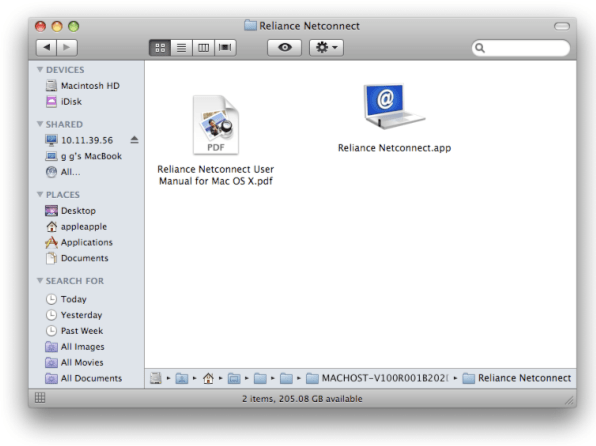
Task: Click the 2 items, 205.08 GB available text
Action: click(302, 399)
